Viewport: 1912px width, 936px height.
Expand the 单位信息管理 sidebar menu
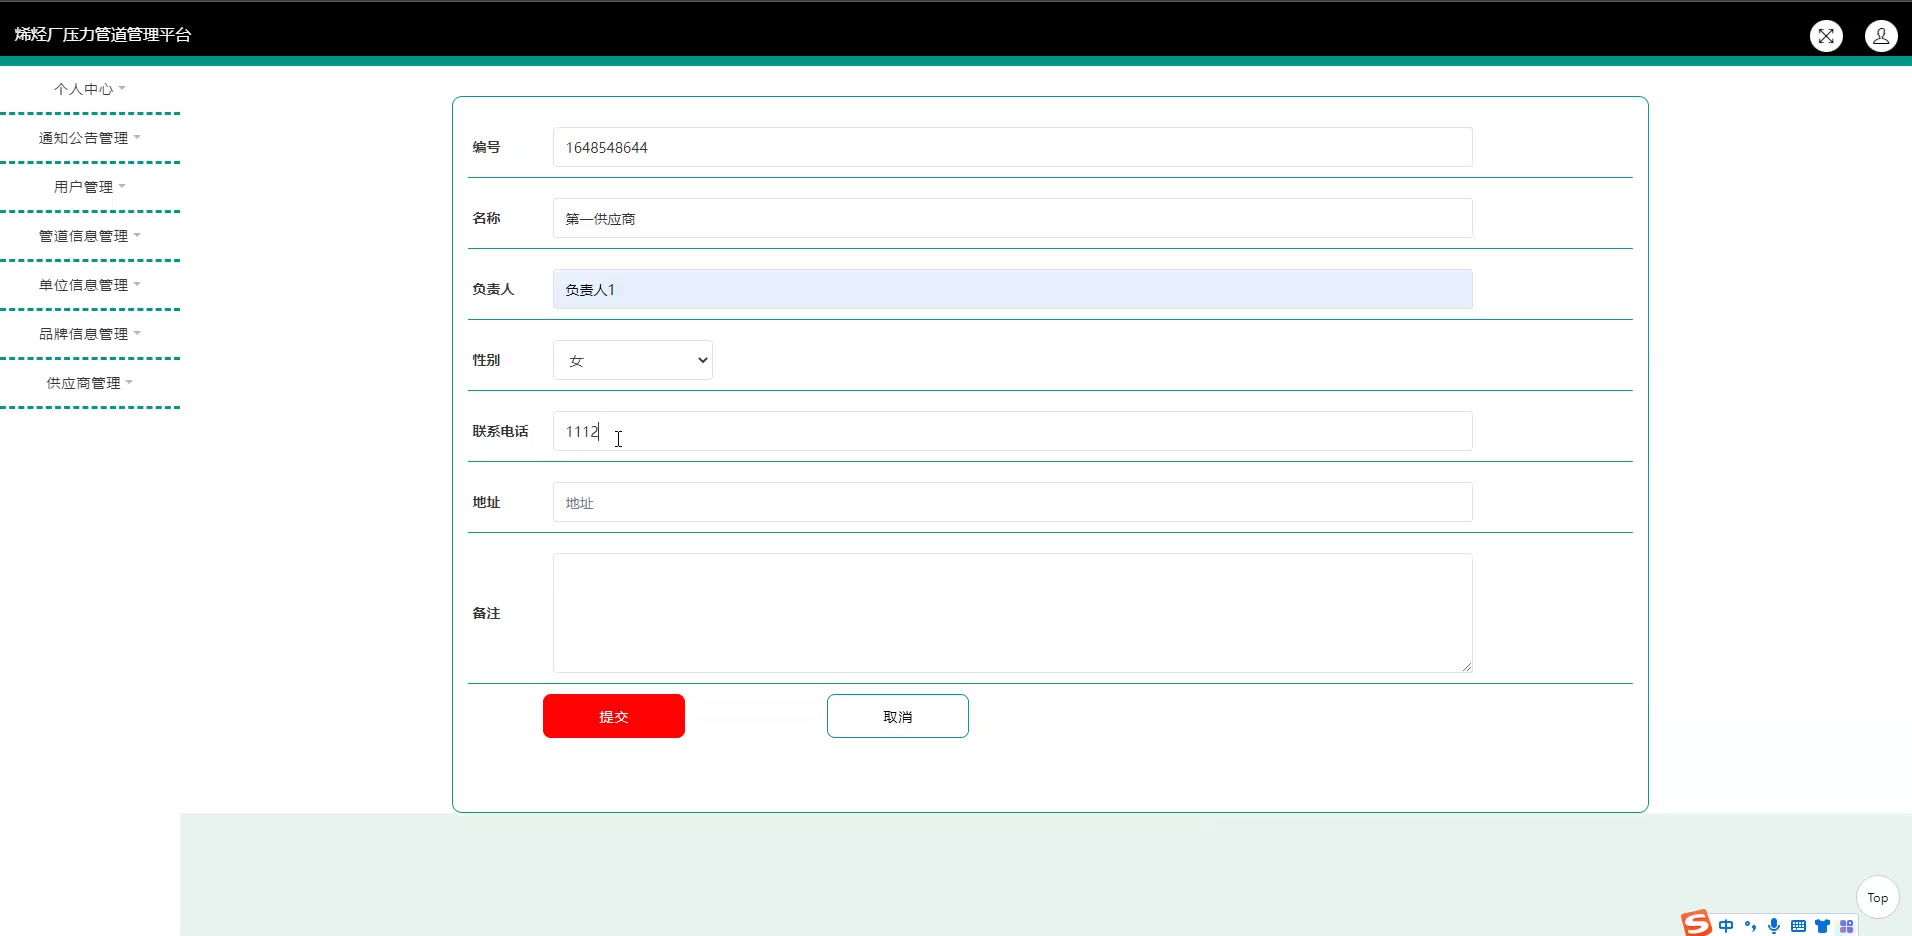[x=90, y=285]
